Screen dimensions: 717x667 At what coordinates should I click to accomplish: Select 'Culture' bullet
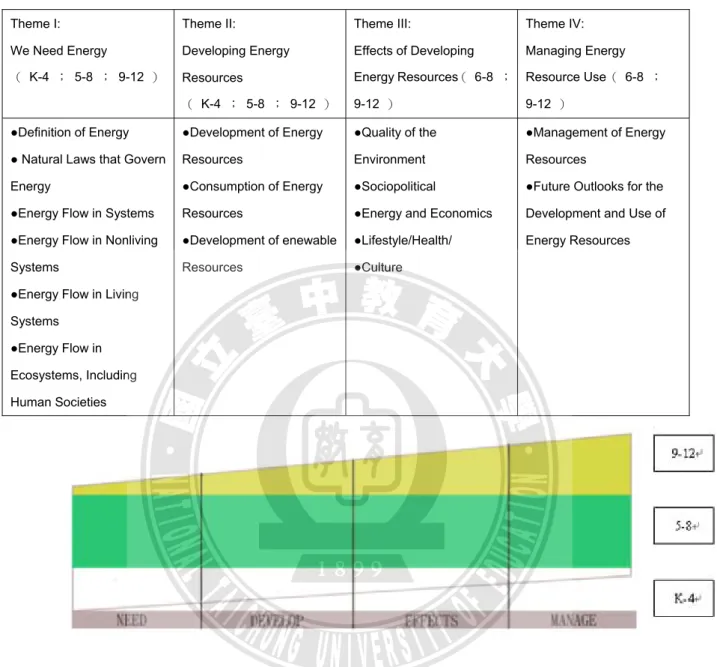click(378, 267)
